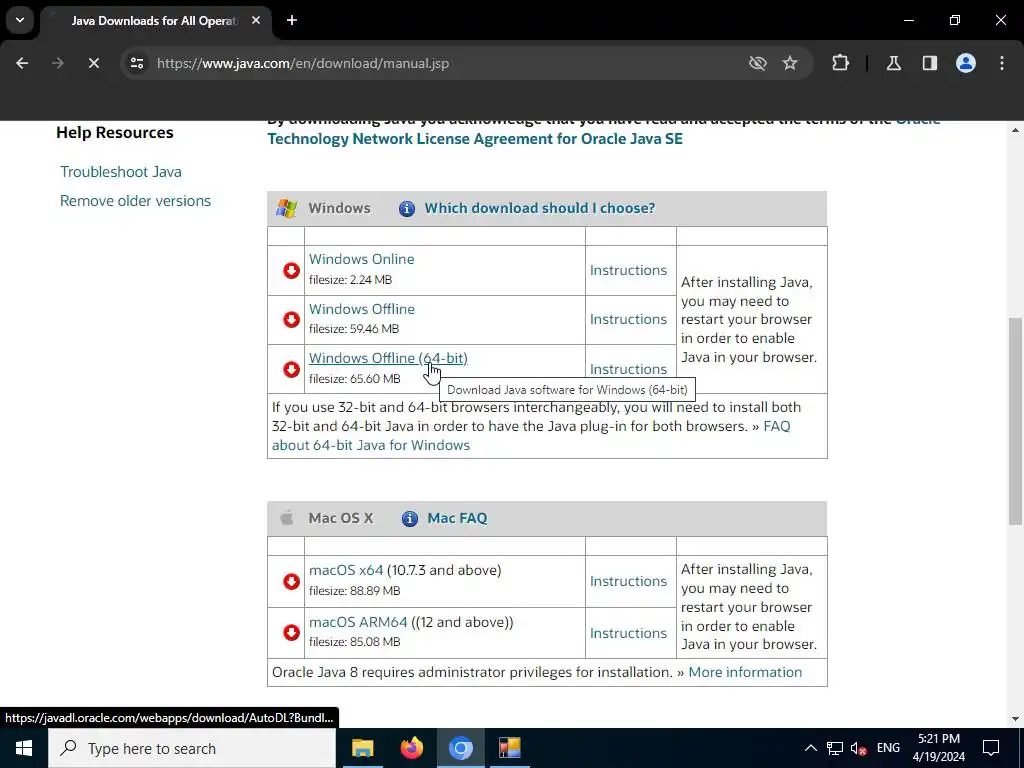Click the 'filesize: 88.89 MB' text
Viewport: 1024px width, 768px height.
[355, 591]
